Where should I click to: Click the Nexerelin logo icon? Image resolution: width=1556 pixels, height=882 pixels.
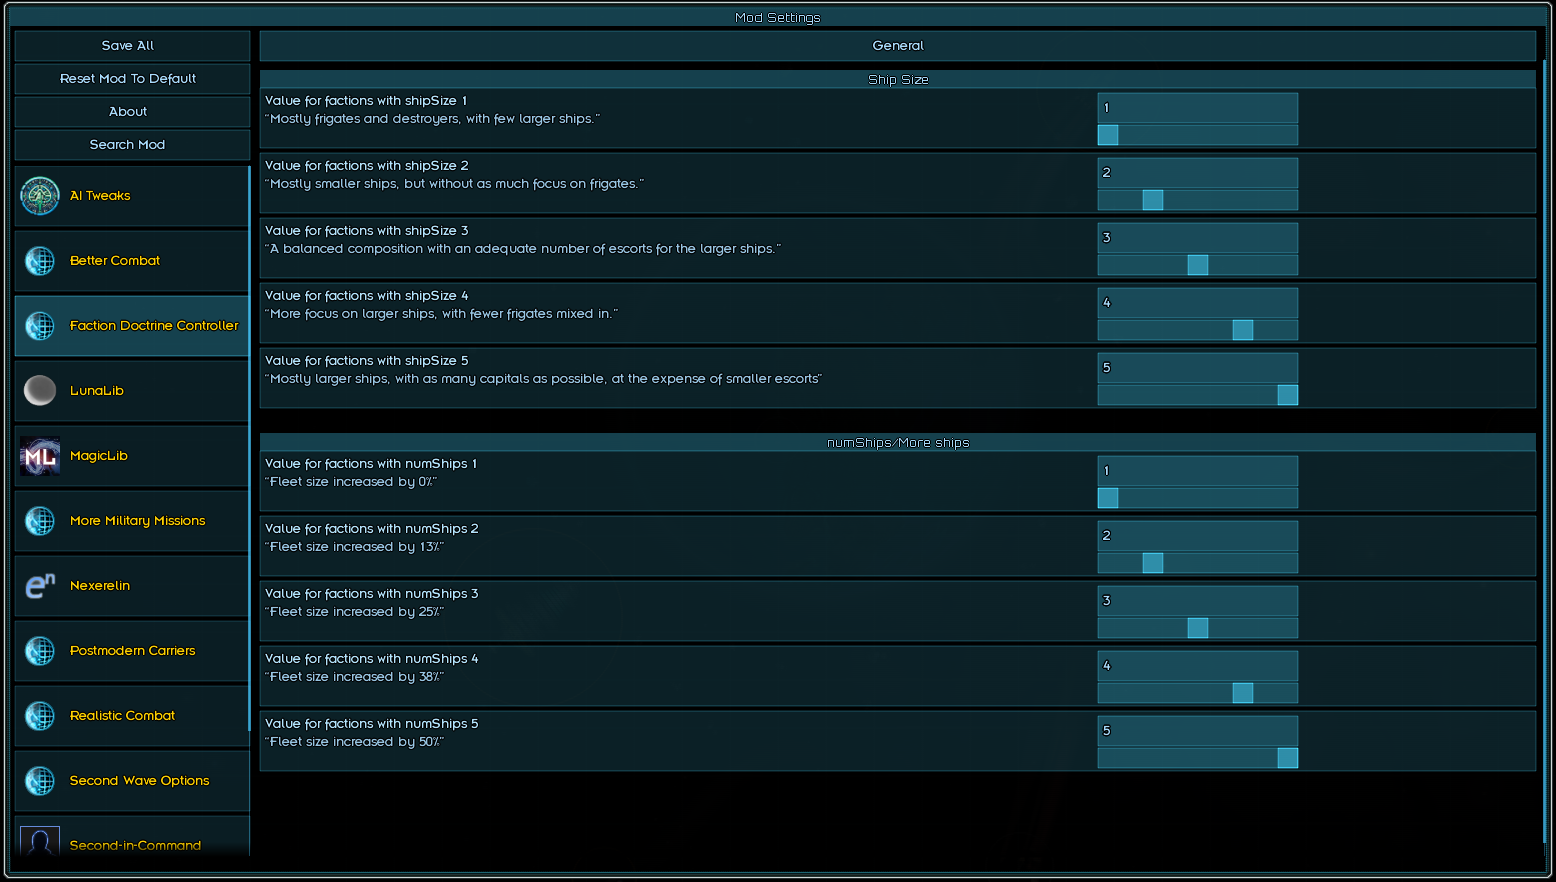click(40, 586)
